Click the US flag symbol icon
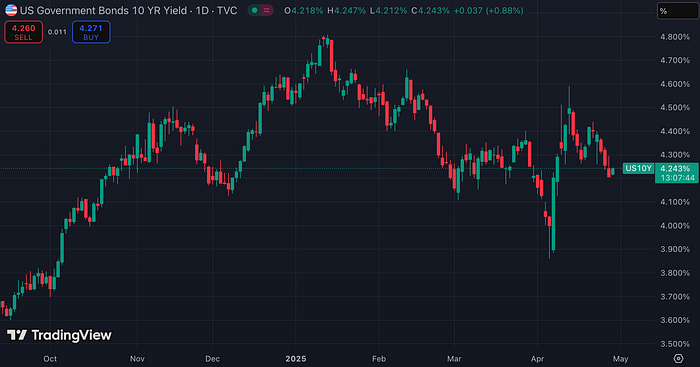700x367 pixels. pos(11,10)
